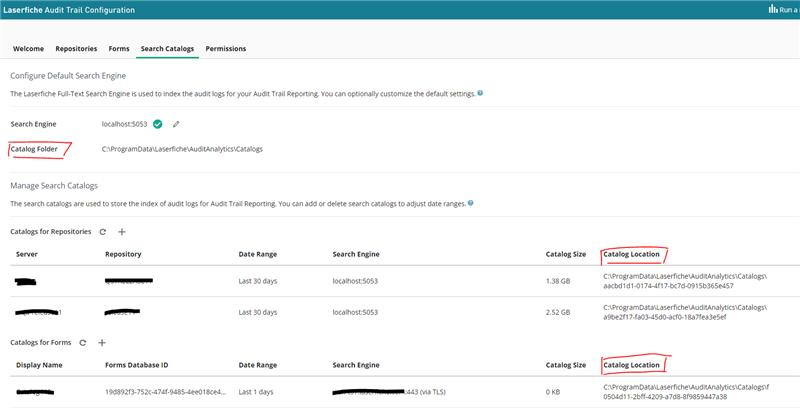Refresh the Catalogs for Repositories list
The height and width of the screenshot is (408, 800).
[103, 232]
